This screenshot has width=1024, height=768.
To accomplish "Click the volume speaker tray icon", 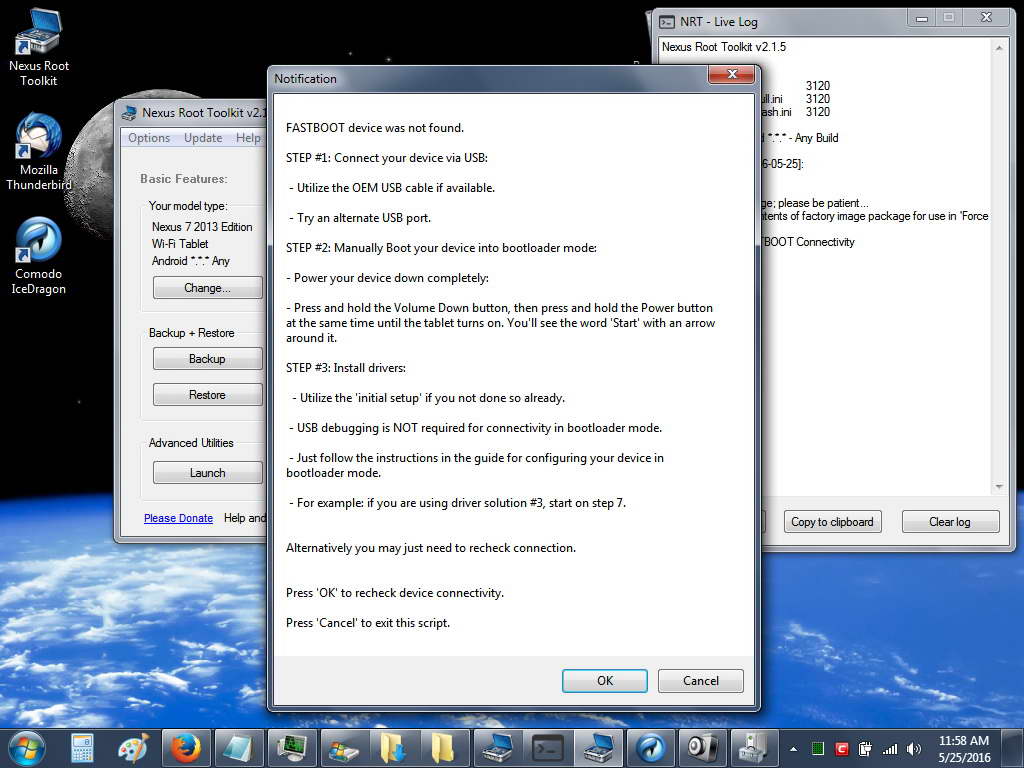I will [x=913, y=748].
